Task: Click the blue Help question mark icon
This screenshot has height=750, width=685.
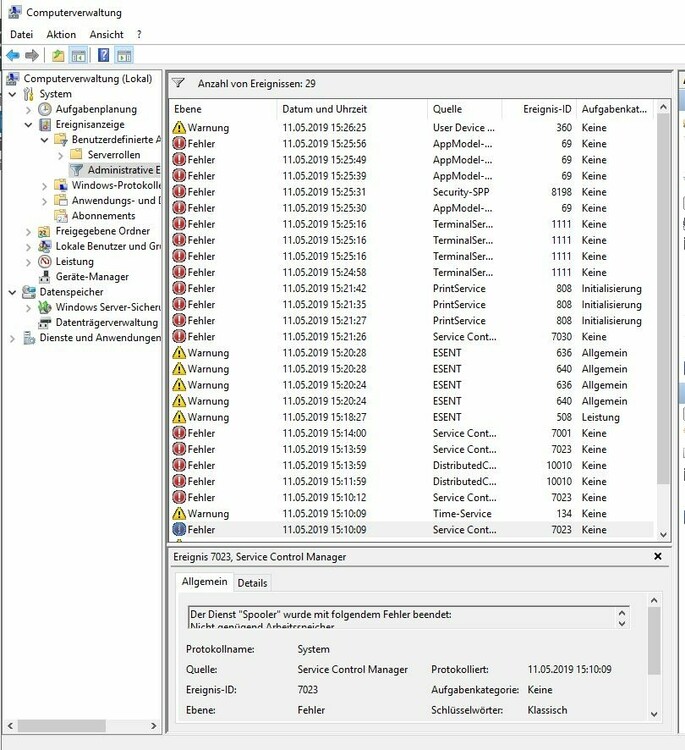Action: [102, 56]
